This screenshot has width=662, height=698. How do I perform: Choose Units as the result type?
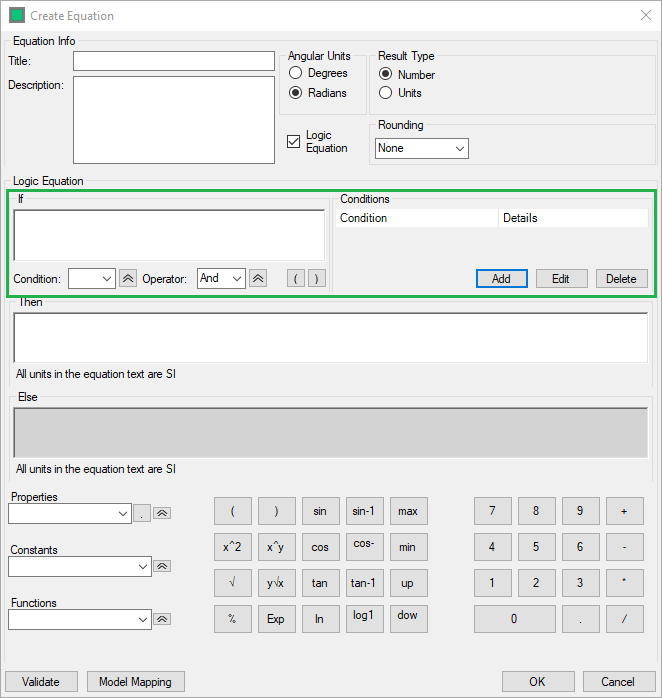386,93
